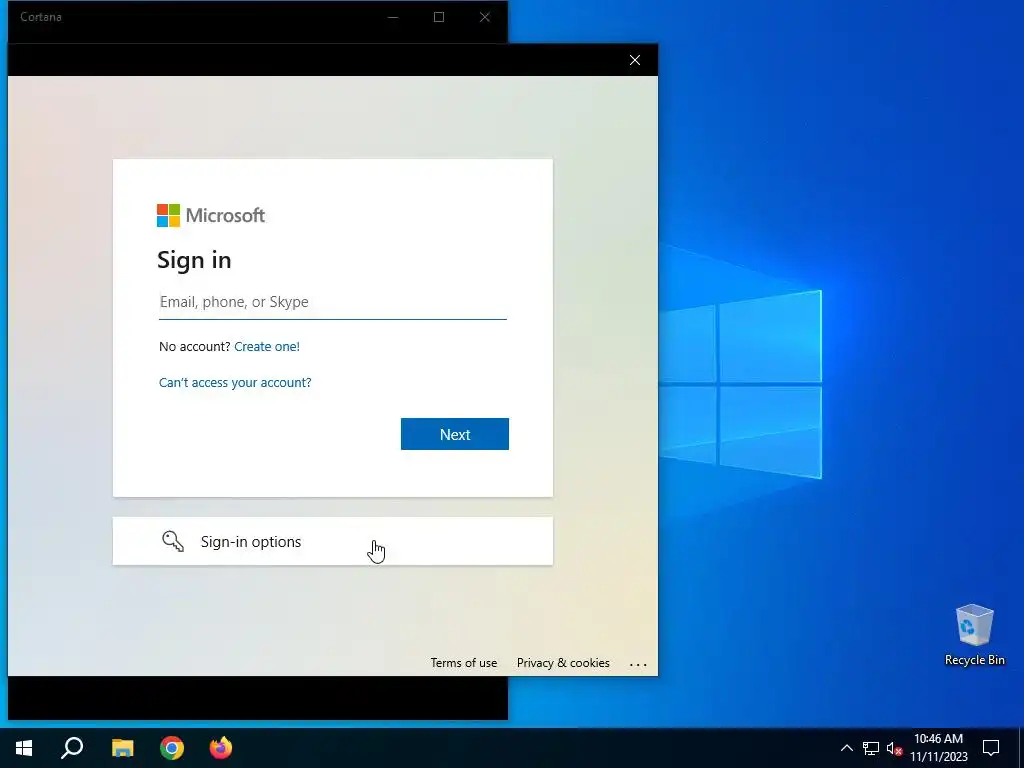Screen dimensions: 1024x768
Task: Click the Next button
Action: tap(455, 434)
